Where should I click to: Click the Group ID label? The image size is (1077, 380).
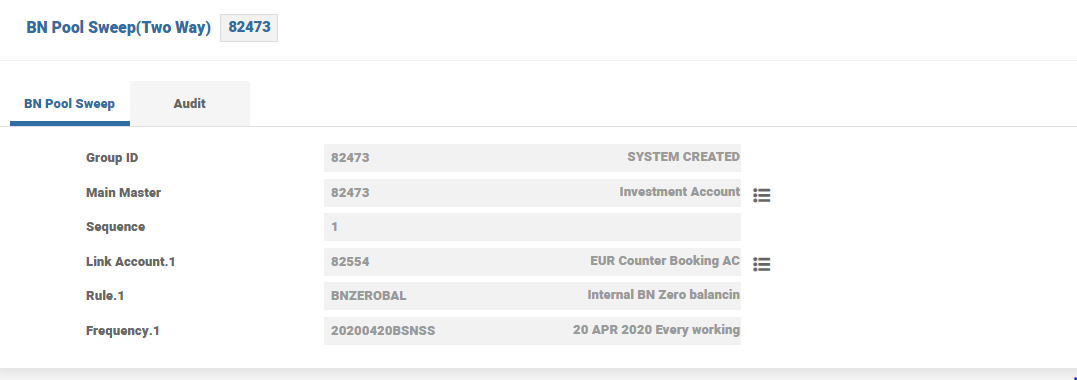point(112,158)
